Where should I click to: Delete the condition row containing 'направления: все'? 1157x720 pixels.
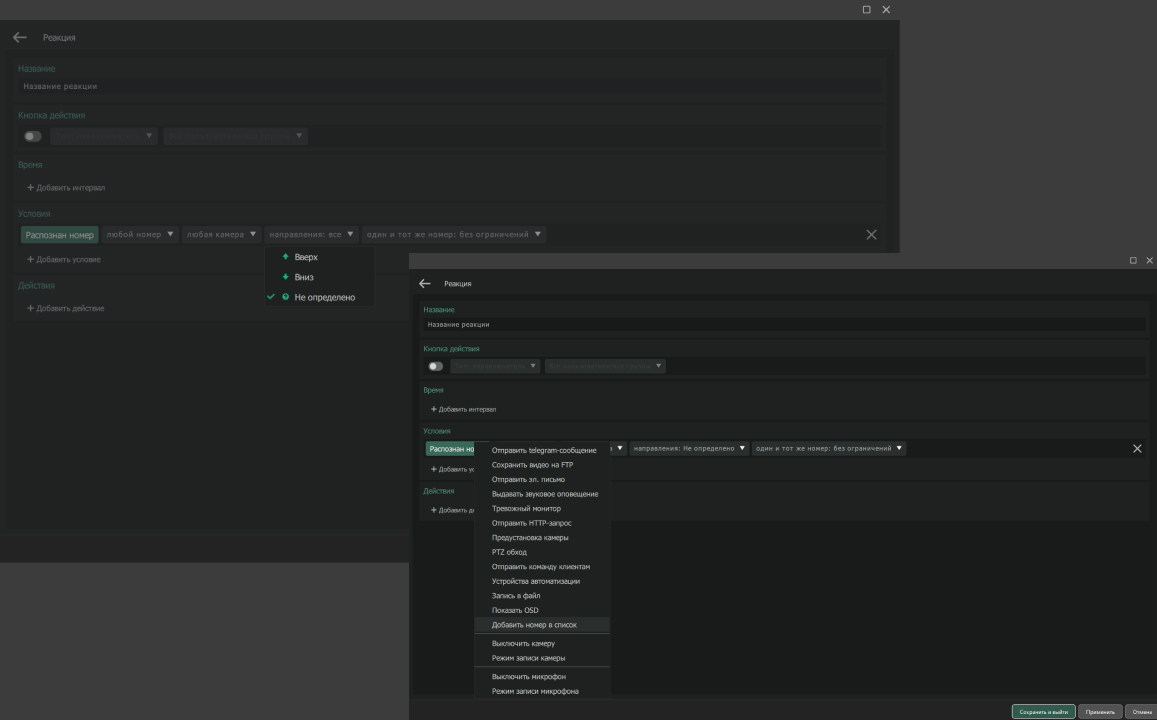click(870, 234)
